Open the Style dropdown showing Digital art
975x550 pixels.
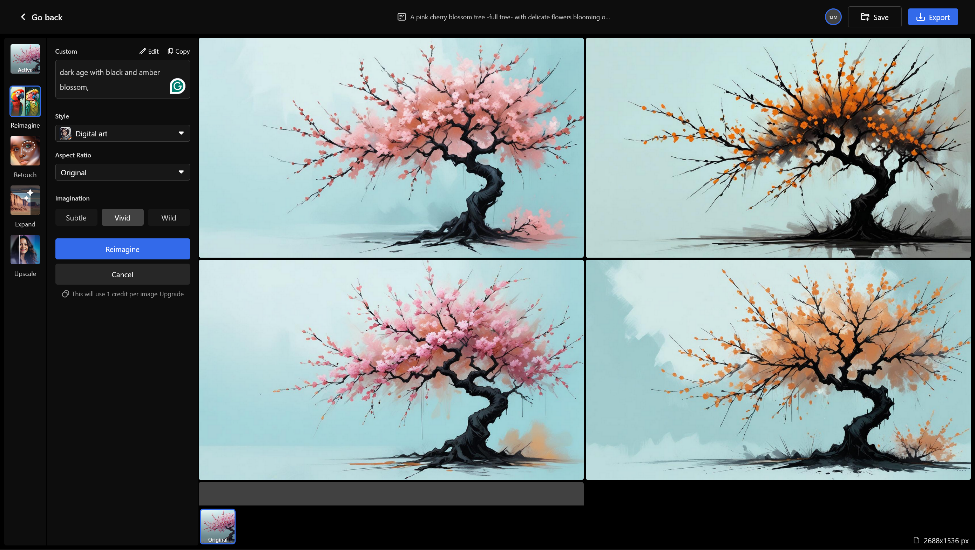tap(122, 133)
